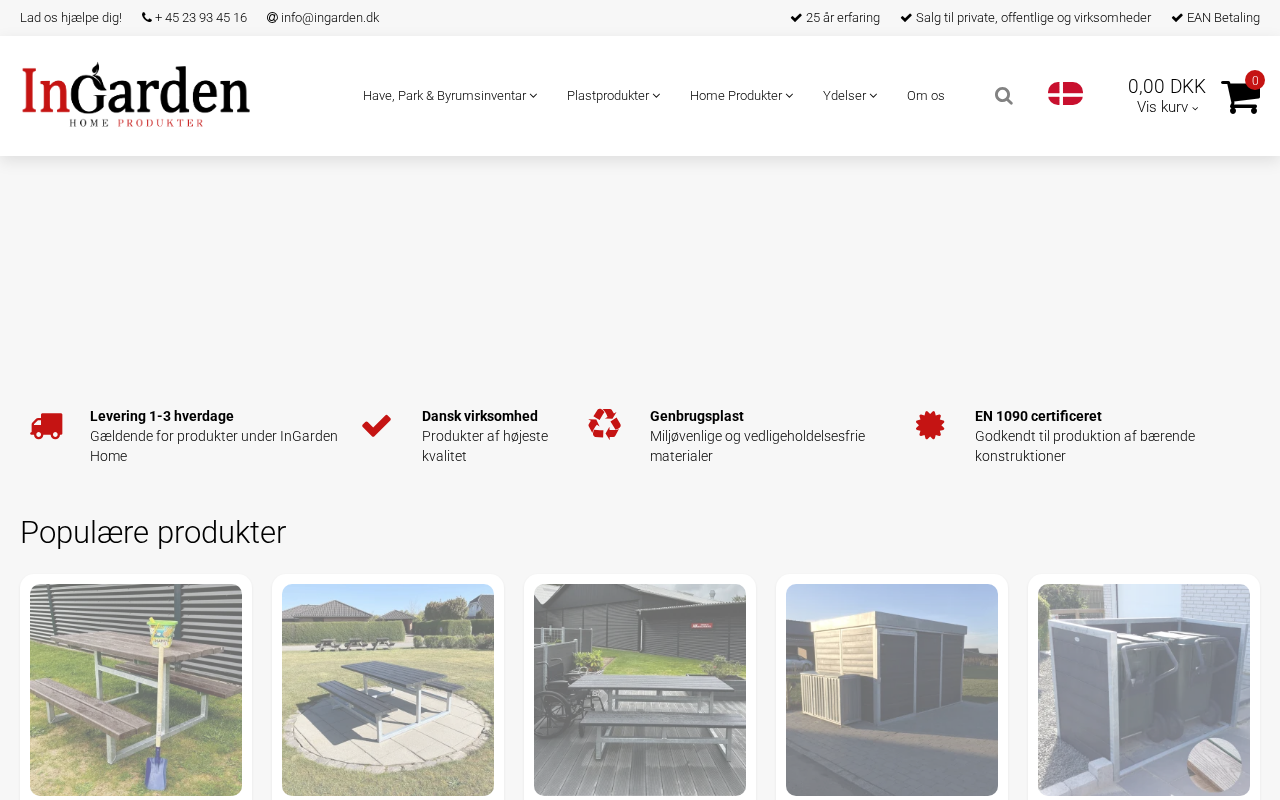
Task: Expand the Plastprodukter dropdown menu
Action: coord(613,96)
